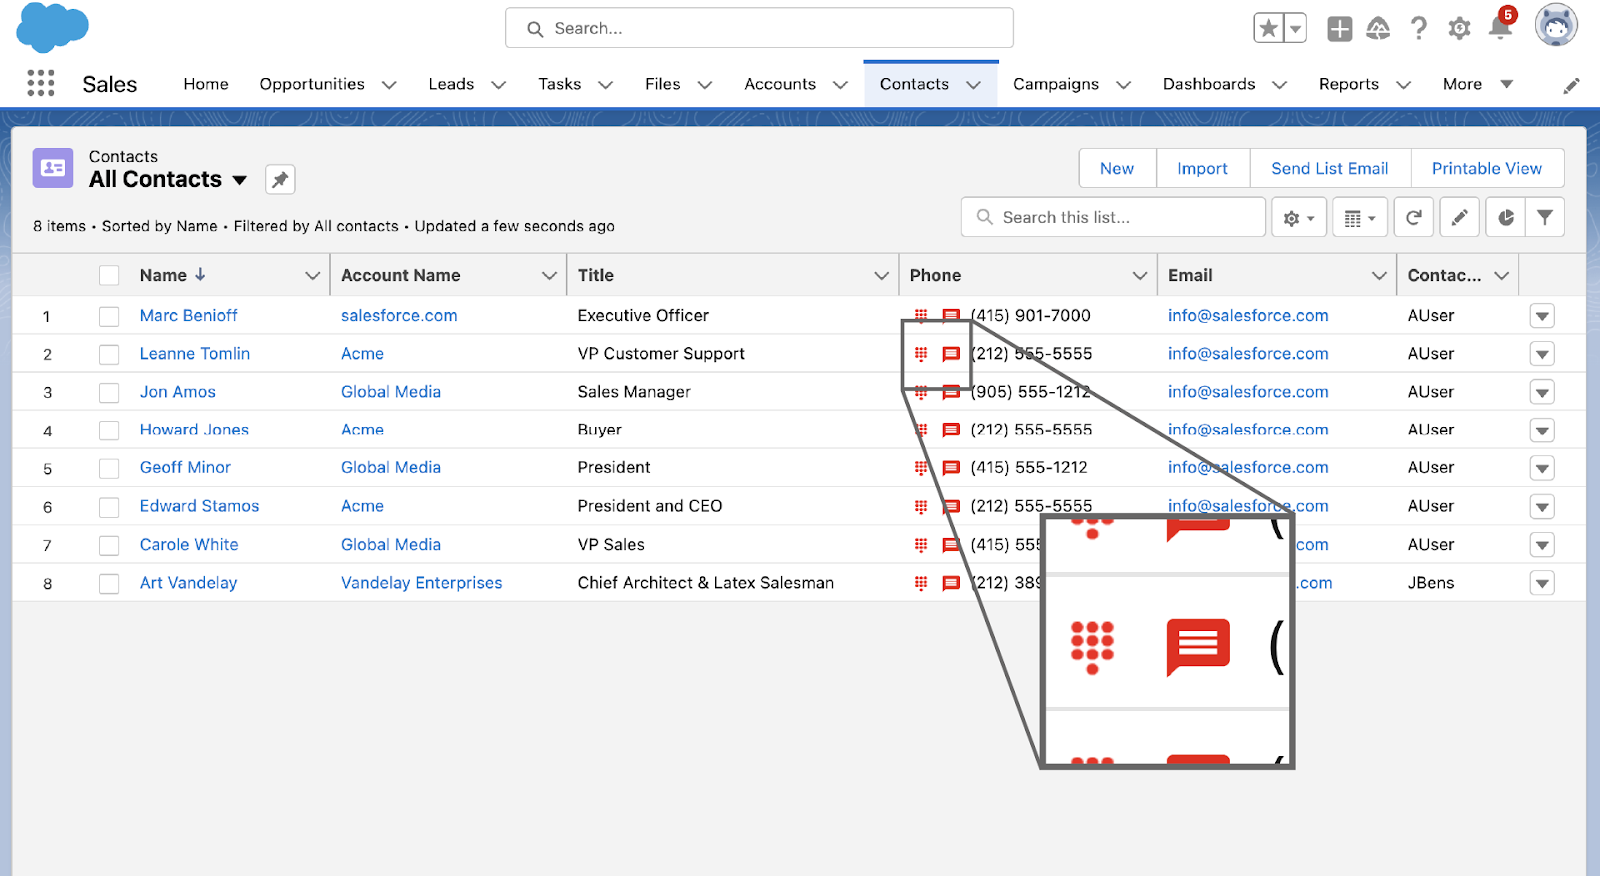This screenshot has height=876, width=1600.
Task: Click message icon for Leanne Tomlin
Action: pos(951,354)
